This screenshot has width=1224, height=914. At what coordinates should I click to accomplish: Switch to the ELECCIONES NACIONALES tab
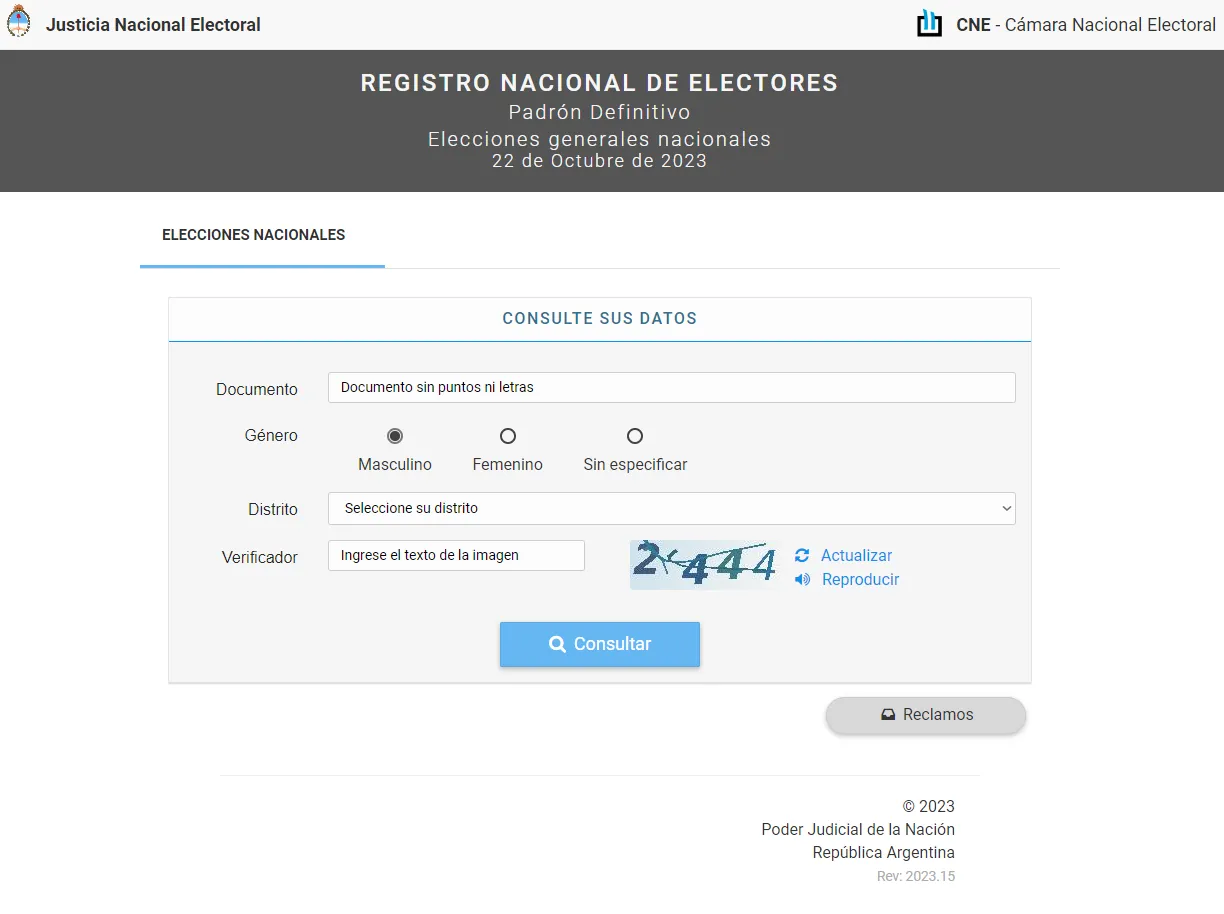point(254,235)
